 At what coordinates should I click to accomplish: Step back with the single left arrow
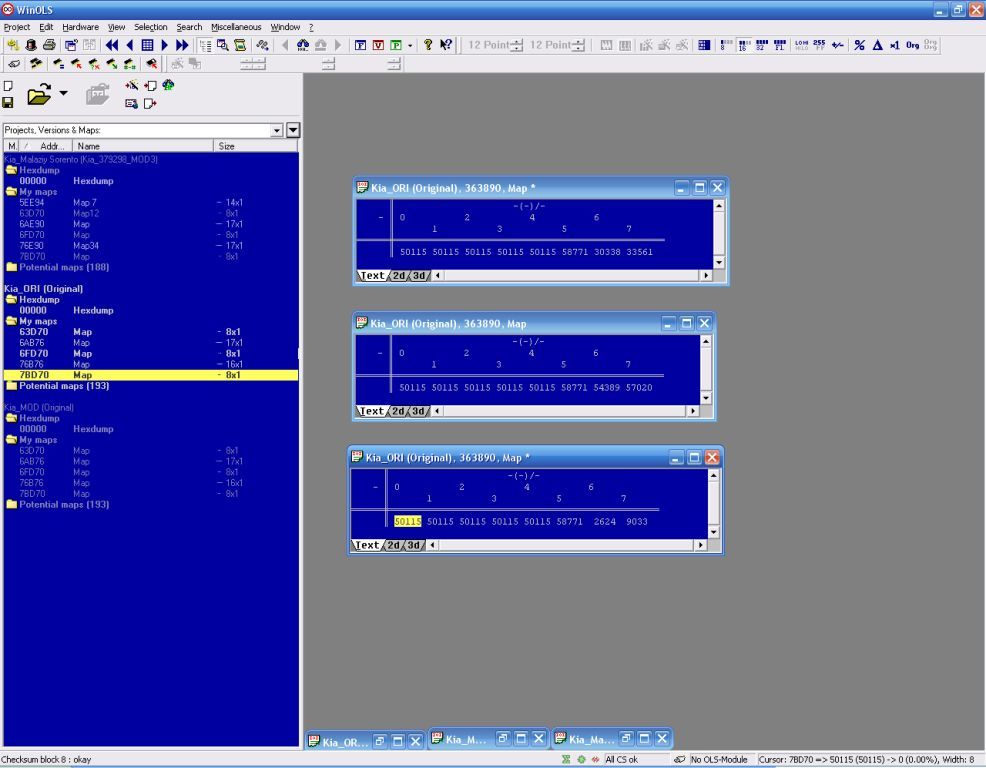[x=130, y=45]
